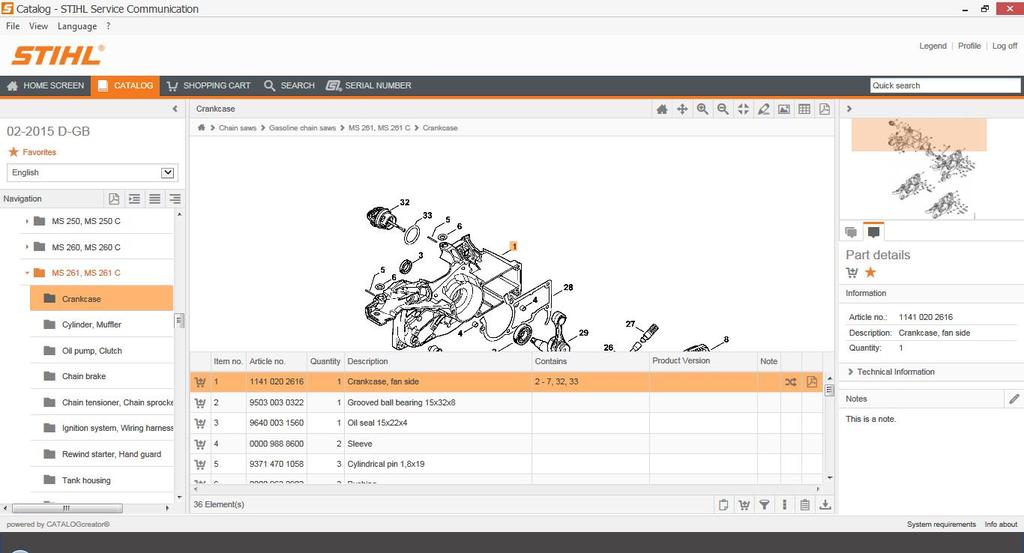Go to the HOME SCREEN tab

click(46, 86)
